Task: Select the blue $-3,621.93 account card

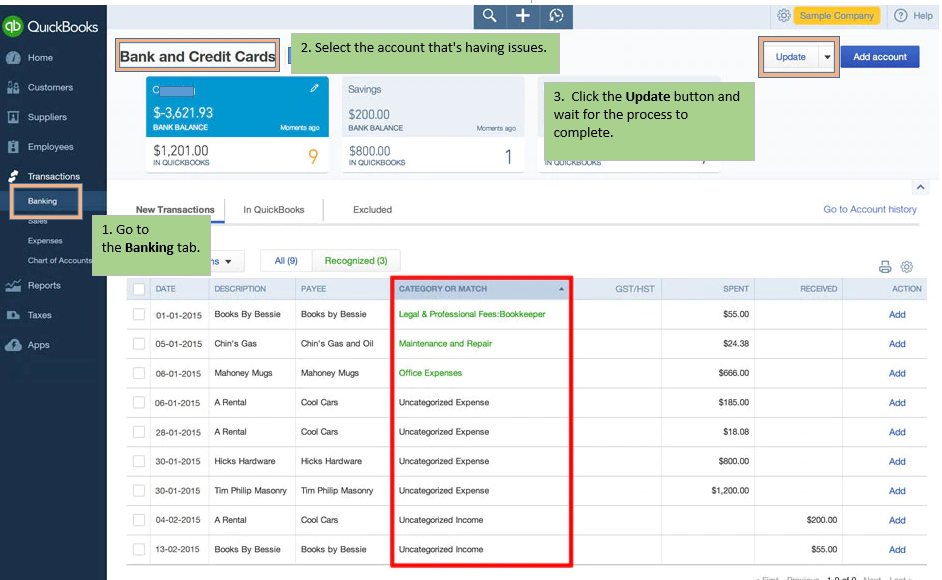Action: pyautogui.click(x=237, y=124)
